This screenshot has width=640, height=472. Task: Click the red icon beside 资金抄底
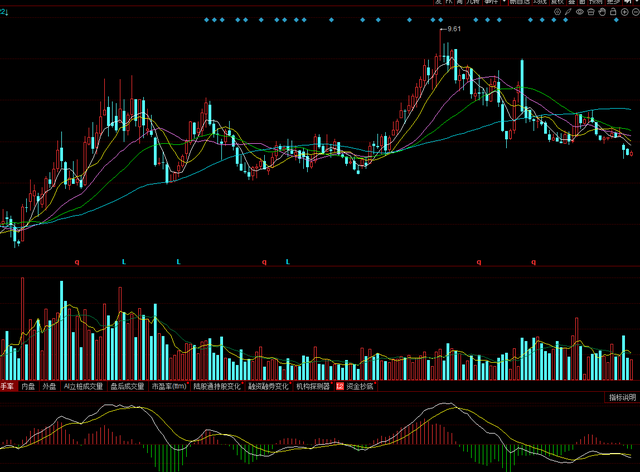[x=339, y=385]
